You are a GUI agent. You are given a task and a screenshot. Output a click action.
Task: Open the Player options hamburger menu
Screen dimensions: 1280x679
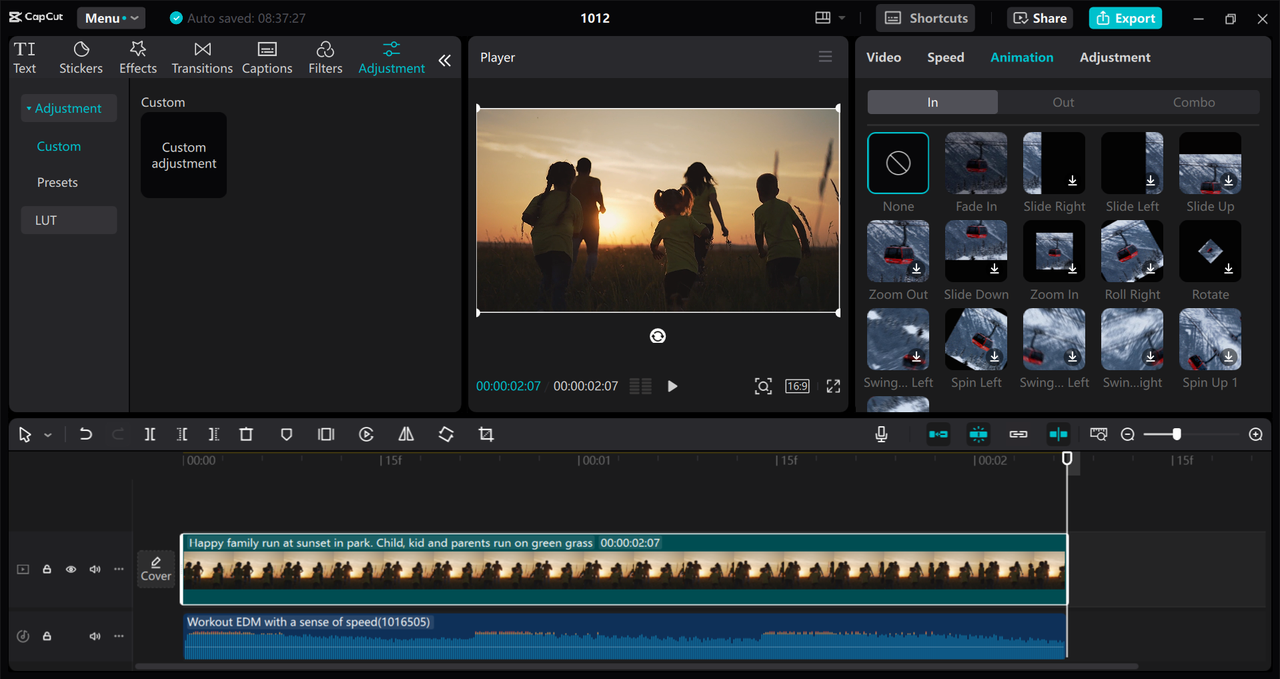(825, 57)
